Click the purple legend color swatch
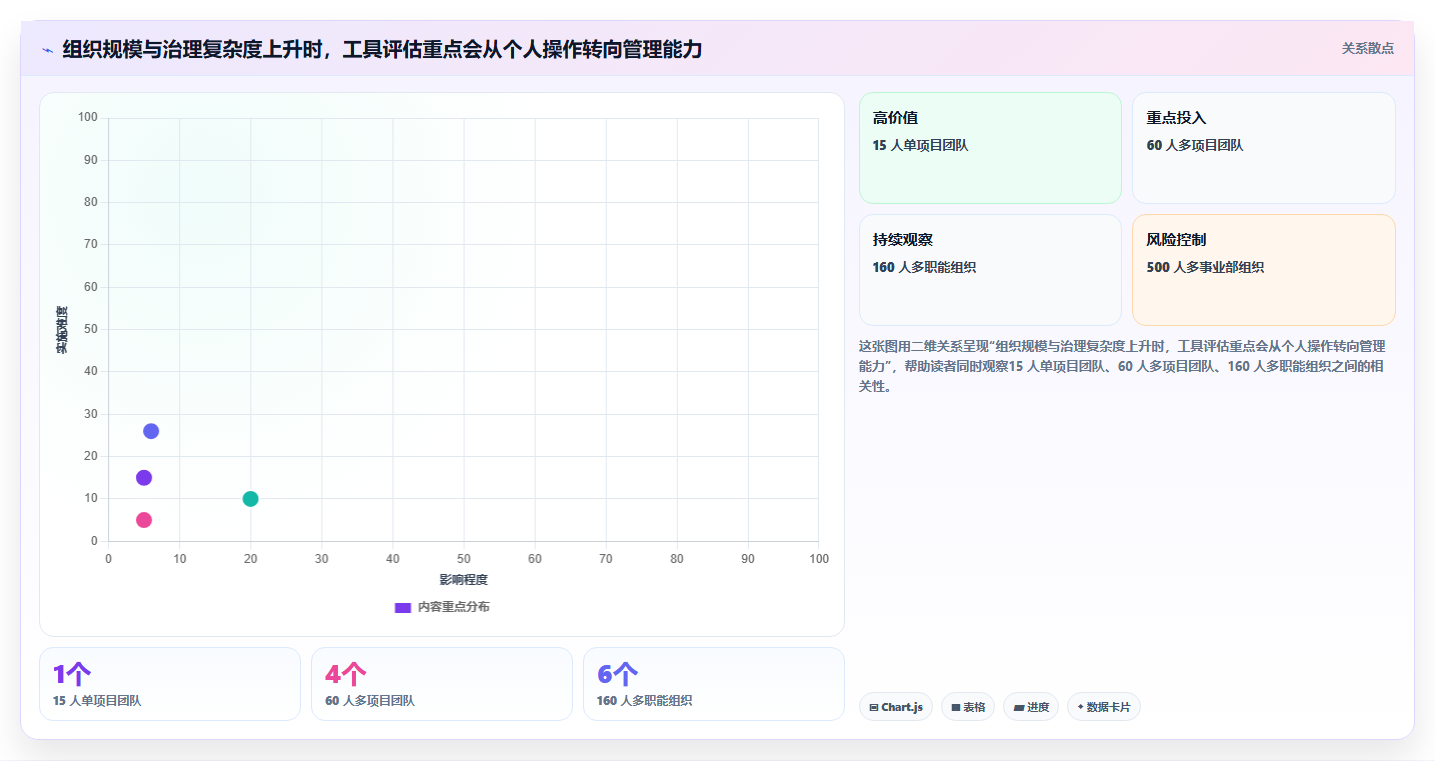 pos(403,607)
